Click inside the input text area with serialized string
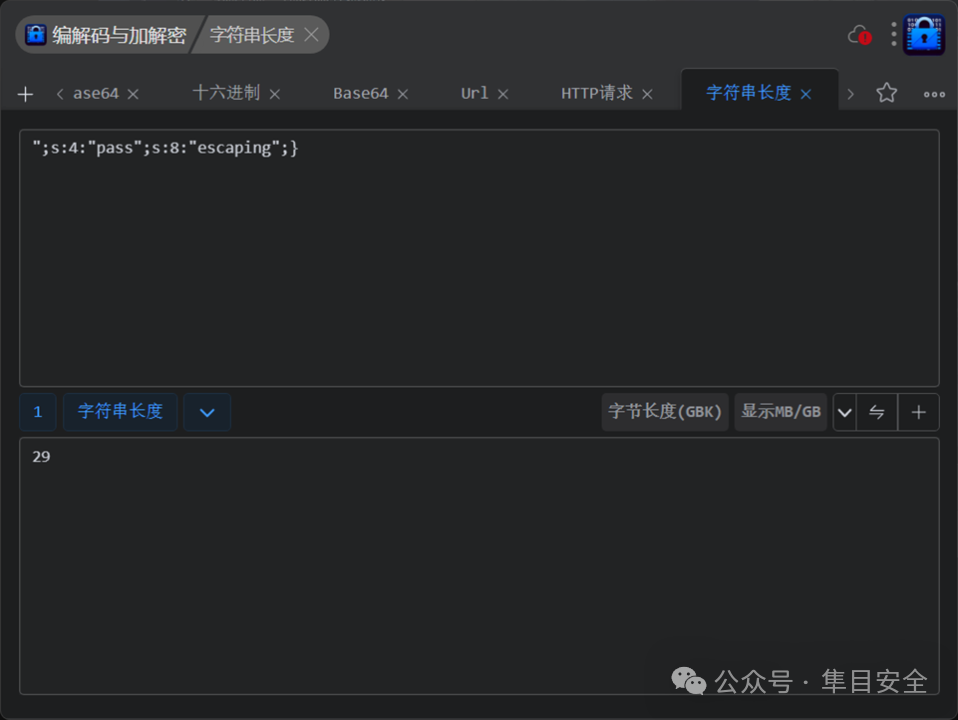958x720 pixels. point(479,258)
